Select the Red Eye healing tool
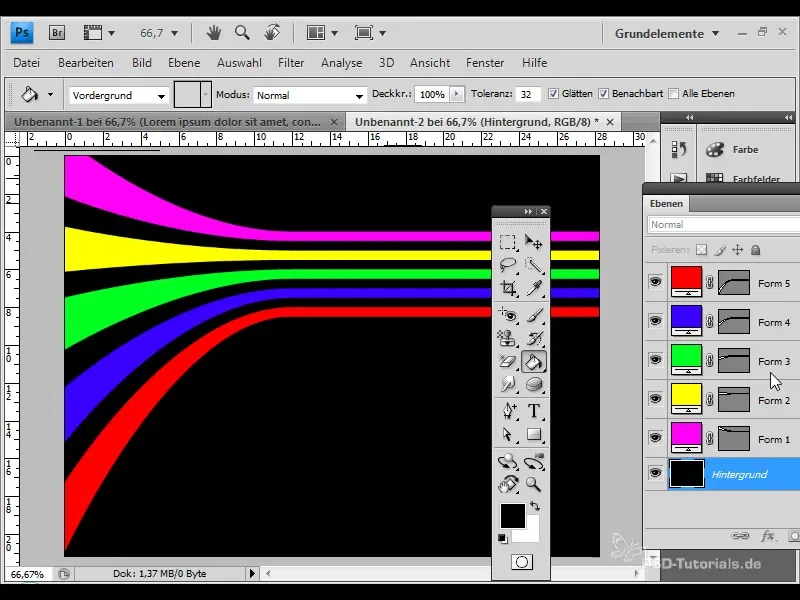This screenshot has height=600, width=800. pos(507,315)
